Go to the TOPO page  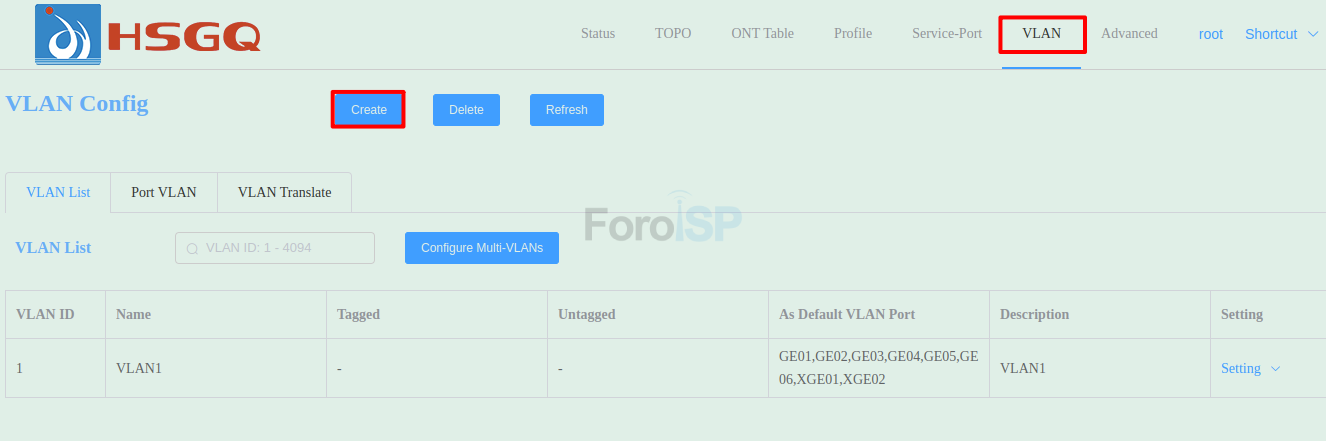(x=673, y=33)
